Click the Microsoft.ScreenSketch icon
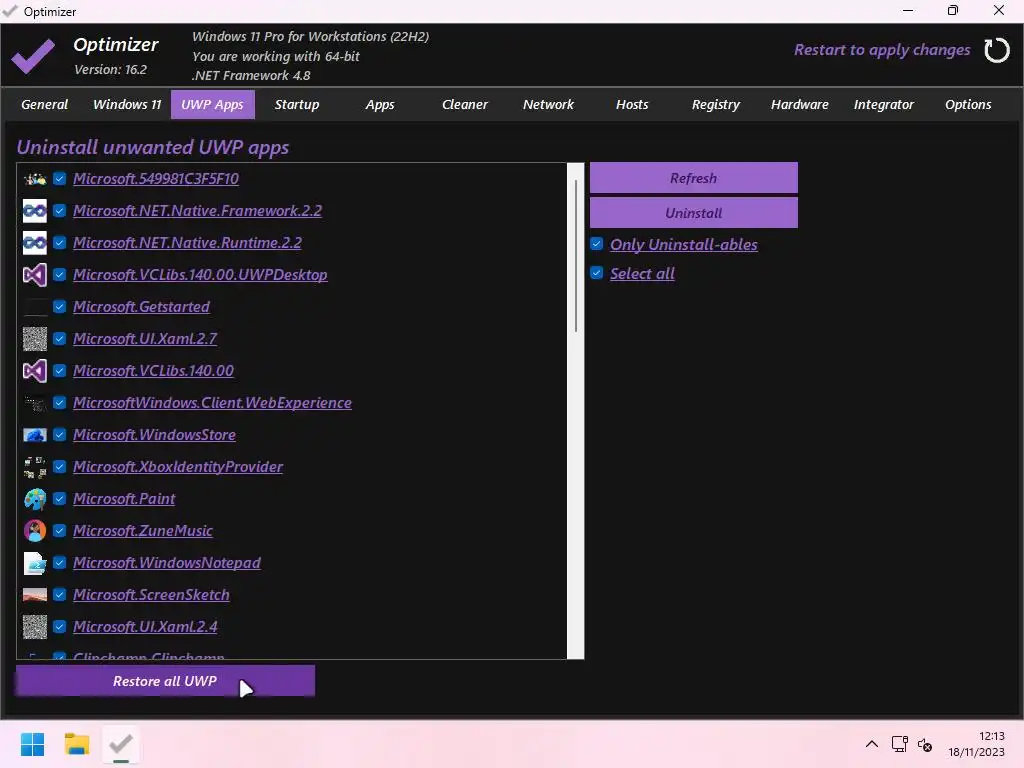The height and width of the screenshot is (768, 1024). click(35, 595)
